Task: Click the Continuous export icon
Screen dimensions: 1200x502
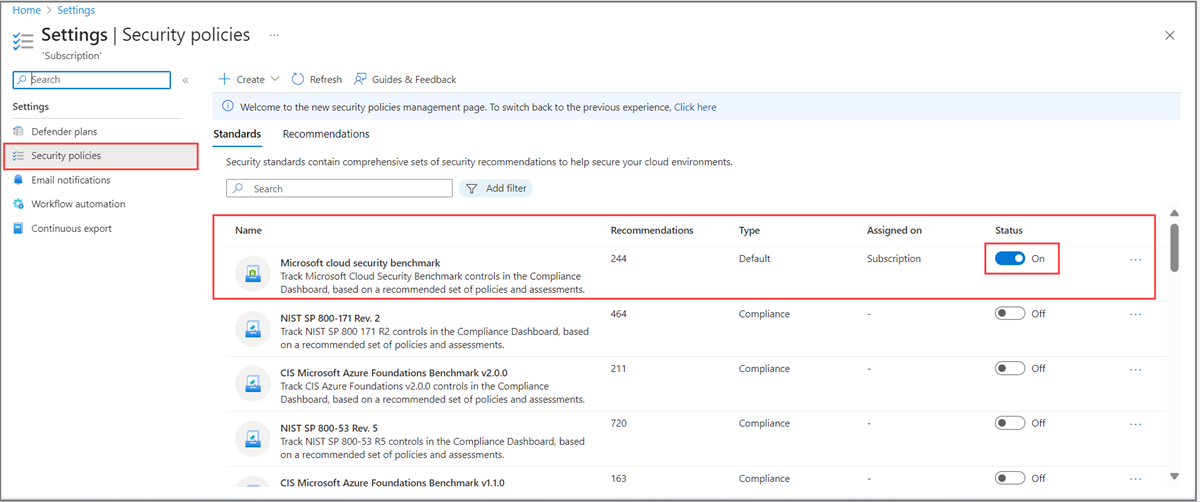Action: click(x=18, y=228)
